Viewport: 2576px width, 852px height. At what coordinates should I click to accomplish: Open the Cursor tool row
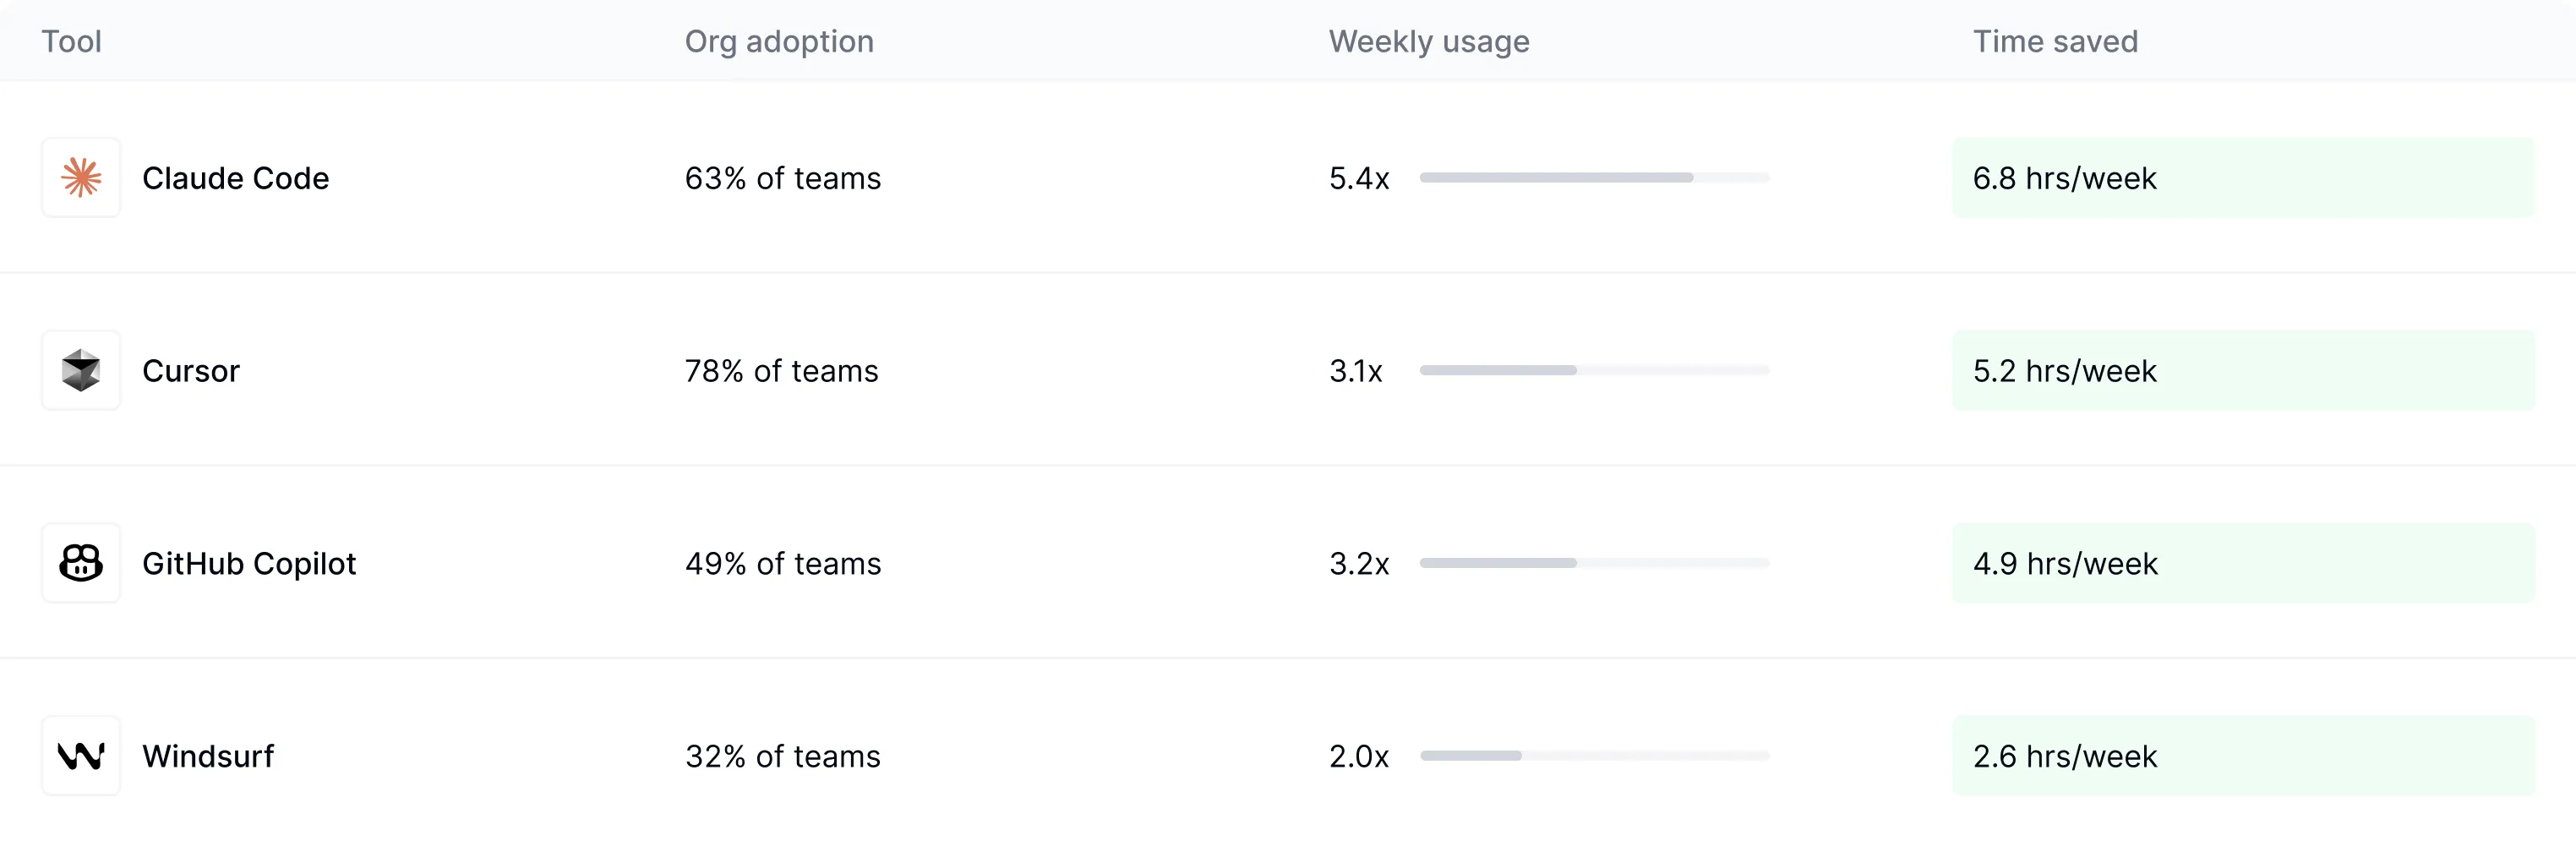[x=191, y=371]
